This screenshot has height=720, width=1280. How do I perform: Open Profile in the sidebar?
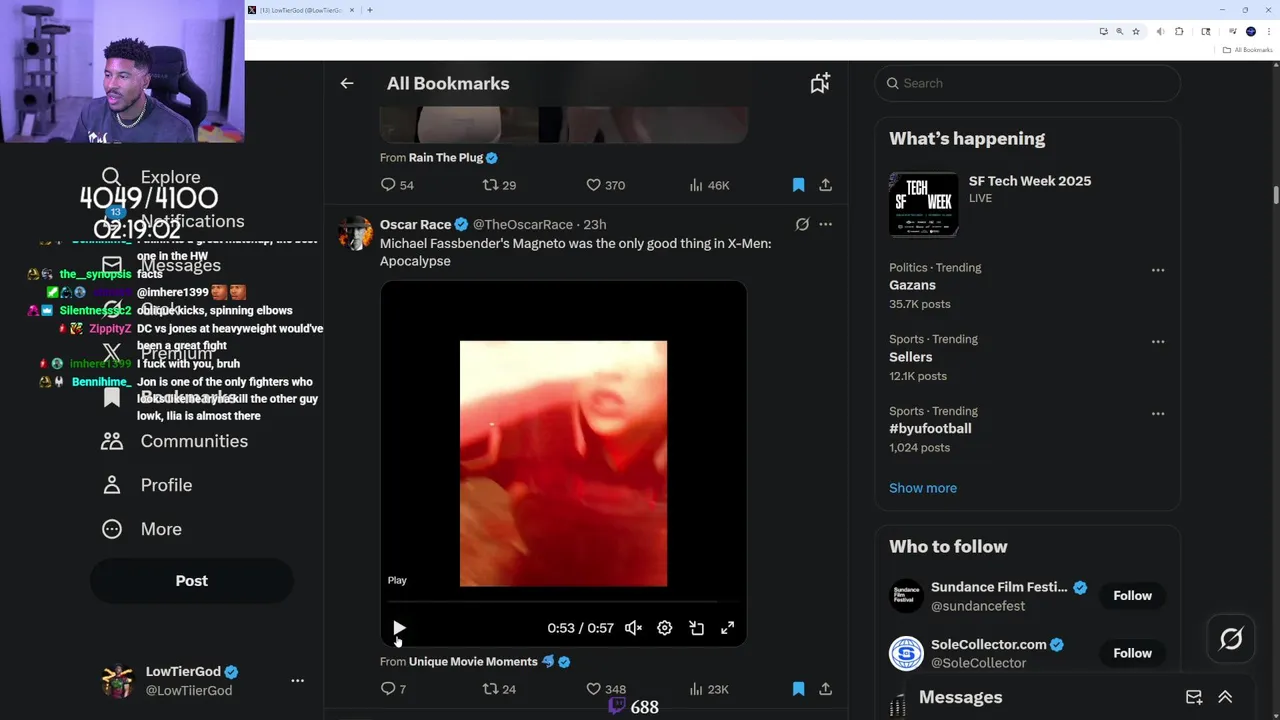click(x=146, y=485)
